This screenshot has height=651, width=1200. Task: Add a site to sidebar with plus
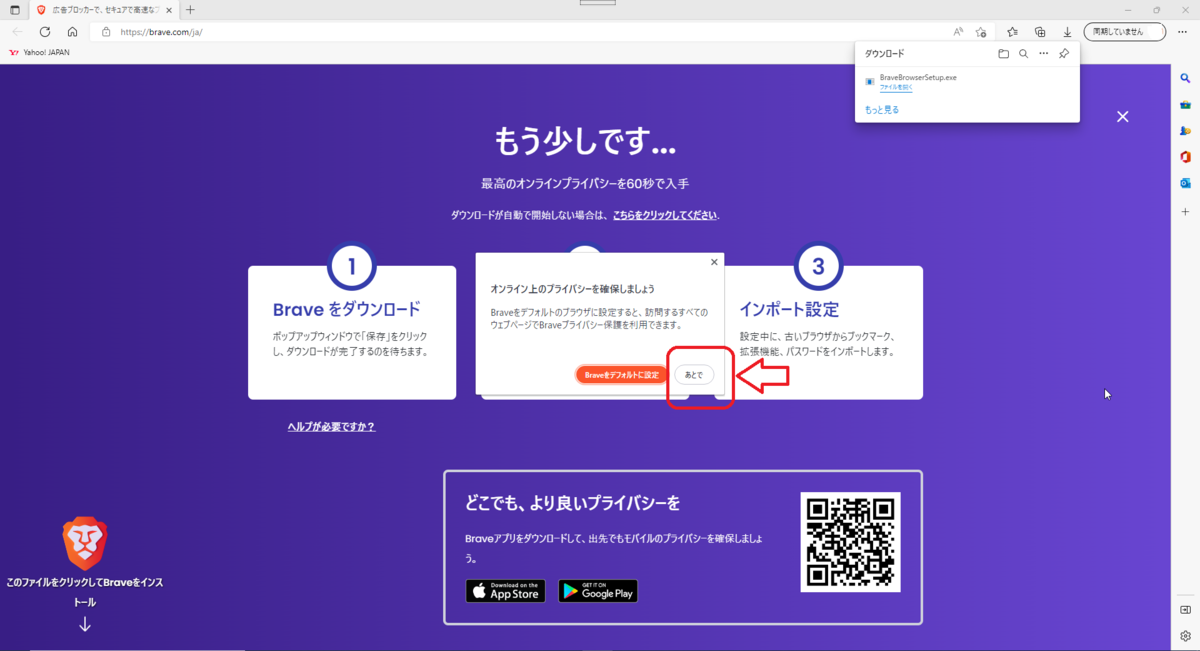click(1185, 212)
